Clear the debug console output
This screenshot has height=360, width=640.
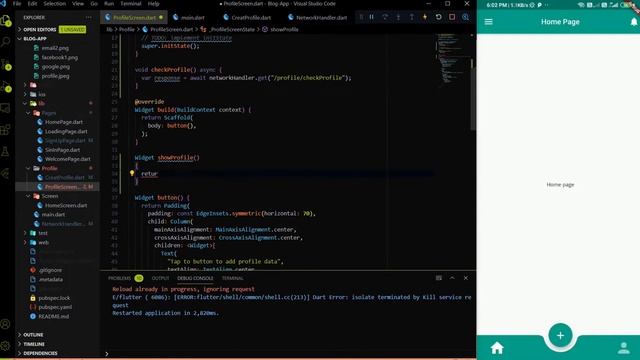439,278
